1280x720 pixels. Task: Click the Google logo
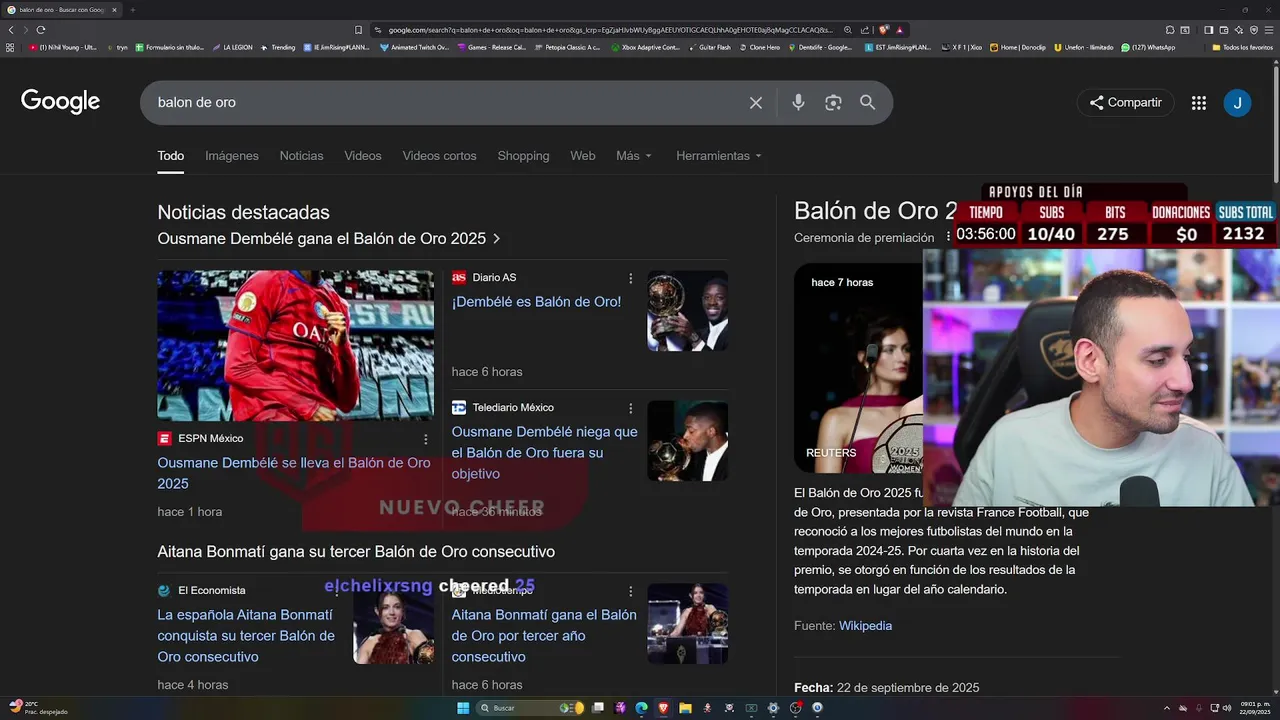click(x=60, y=102)
